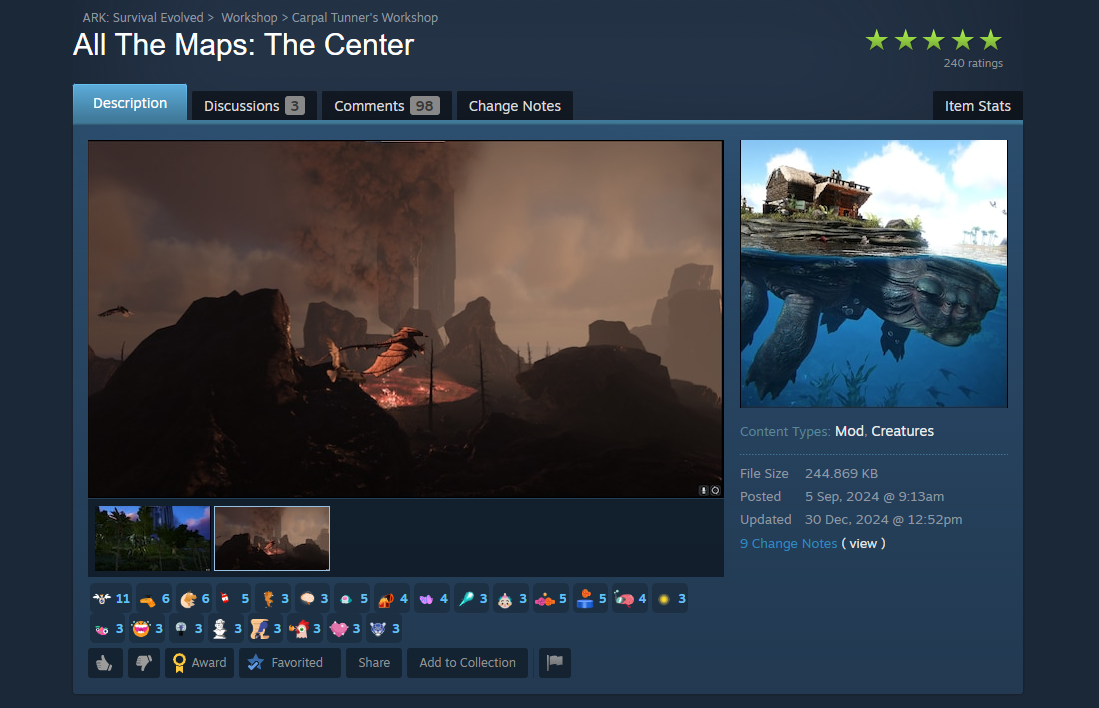Rate the mod with thumbs up
The image size is (1099, 708).
coord(105,662)
